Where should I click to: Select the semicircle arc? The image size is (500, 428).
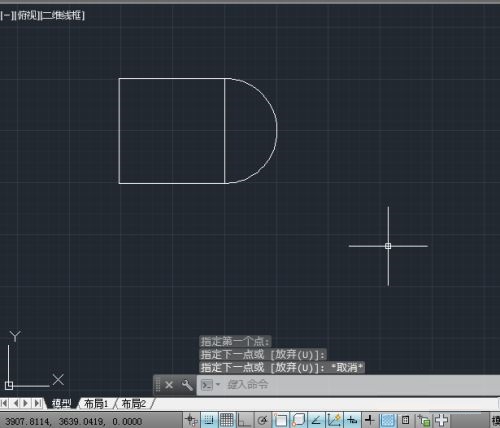click(x=276, y=131)
